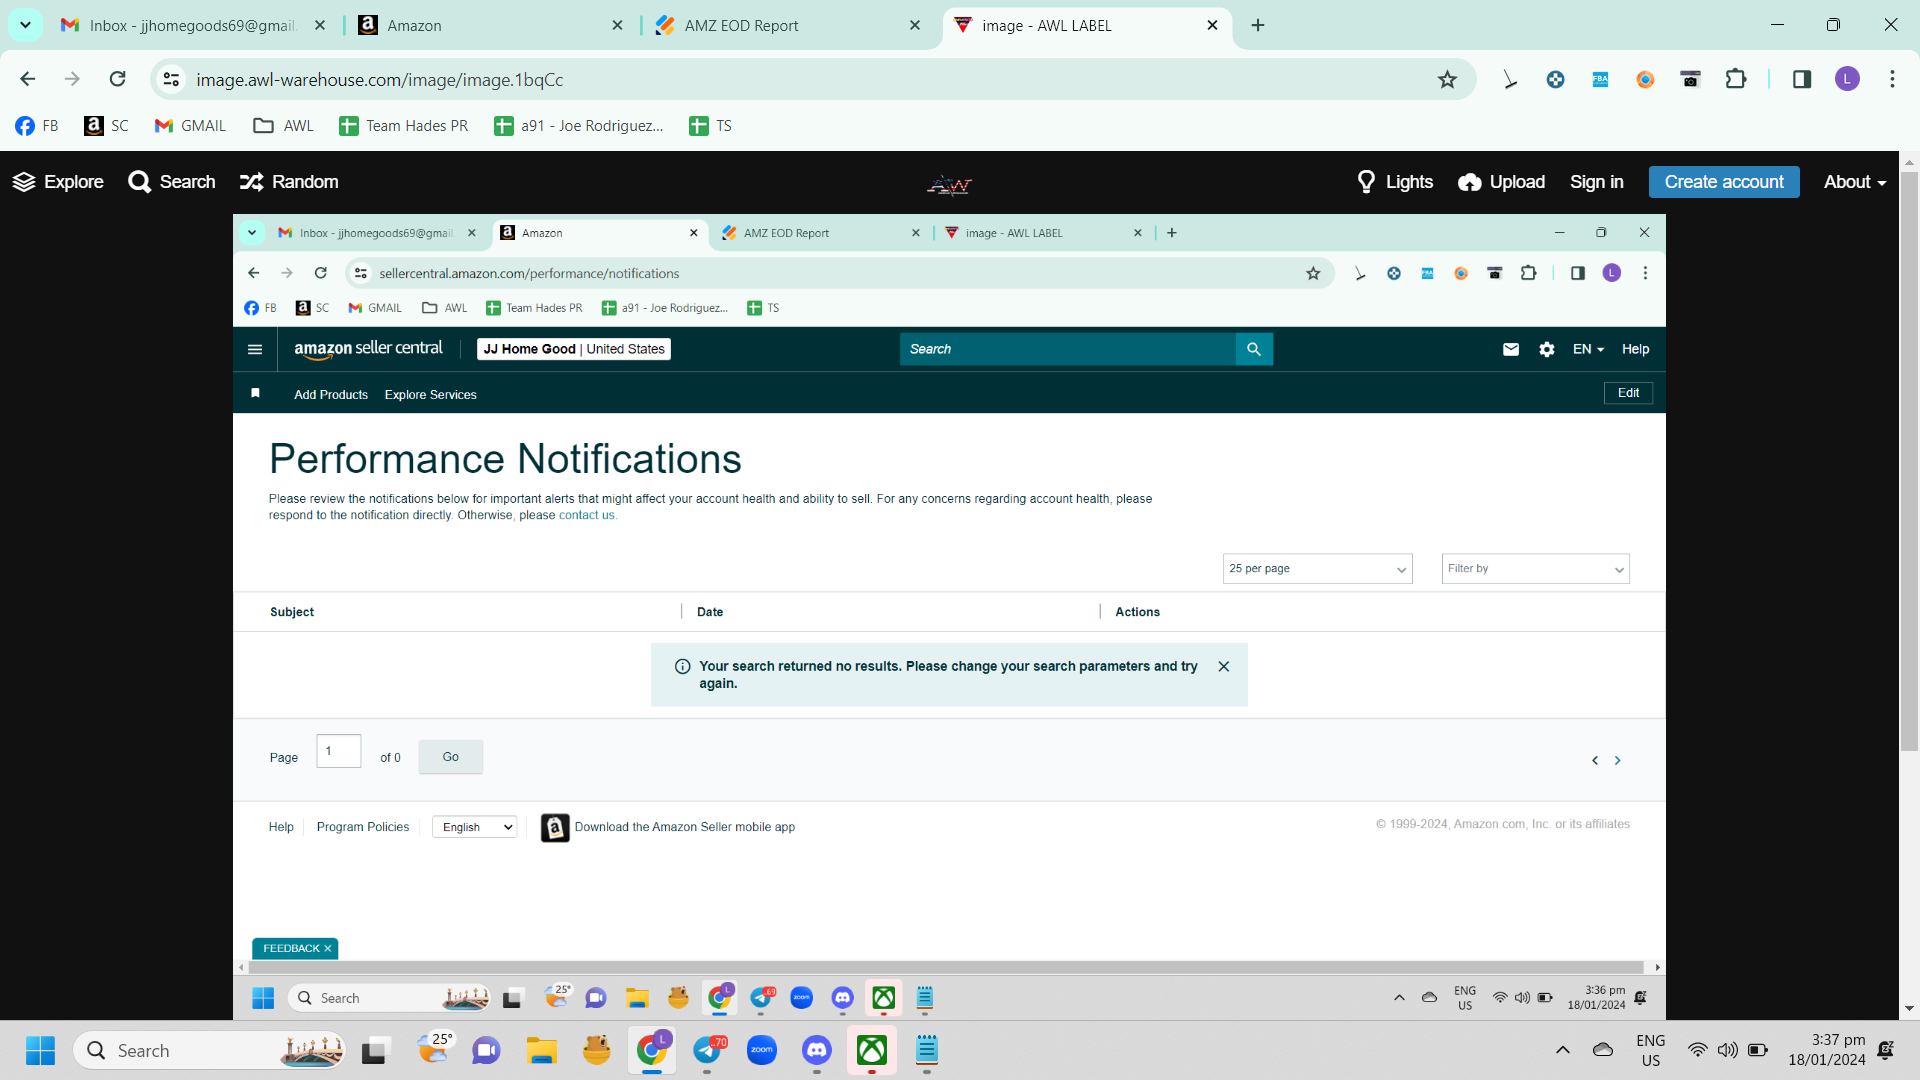
Task: View site information for image.awl-warehouse.com
Action: click(x=172, y=79)
